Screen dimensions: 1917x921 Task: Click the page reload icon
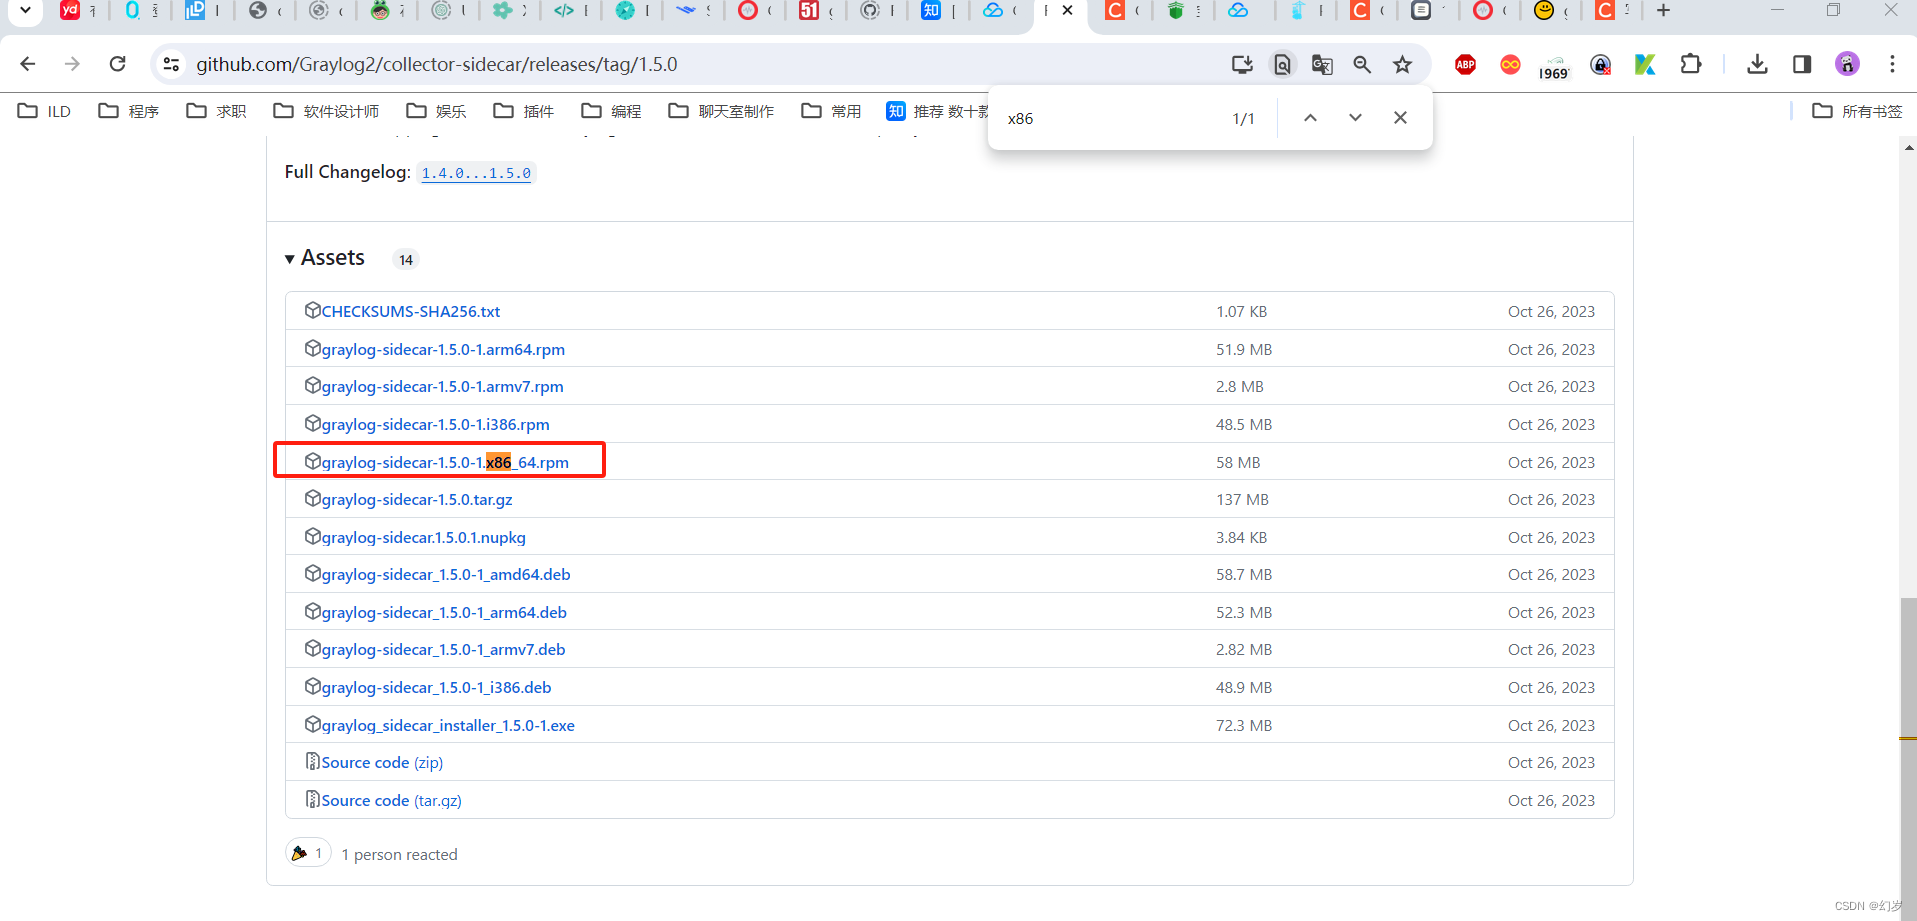coord(117,63)
